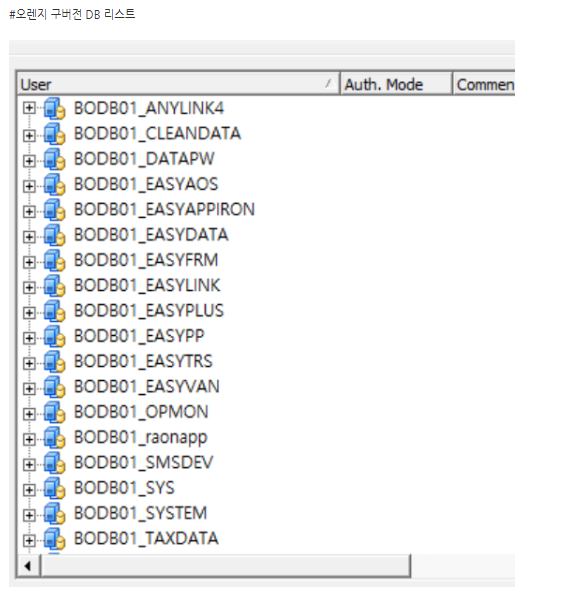Select the BODB01_EASYAOS user name
Image resolution: width=577 pixels, height=592 pixels.
(x=146, y=185)
